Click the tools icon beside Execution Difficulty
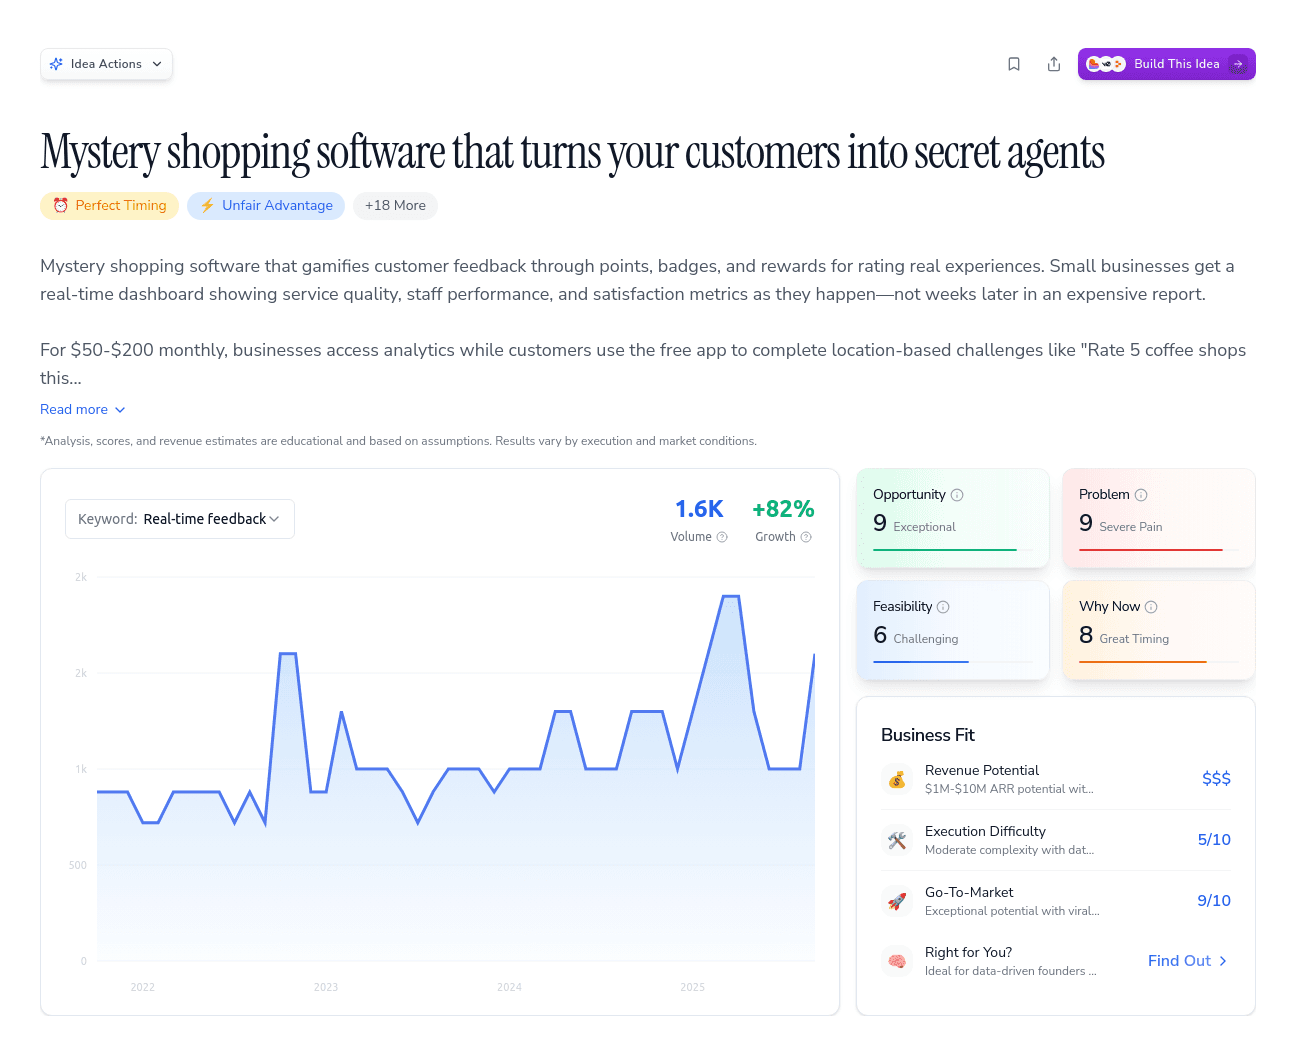The image size is (1296, 1056). point(897,840)
